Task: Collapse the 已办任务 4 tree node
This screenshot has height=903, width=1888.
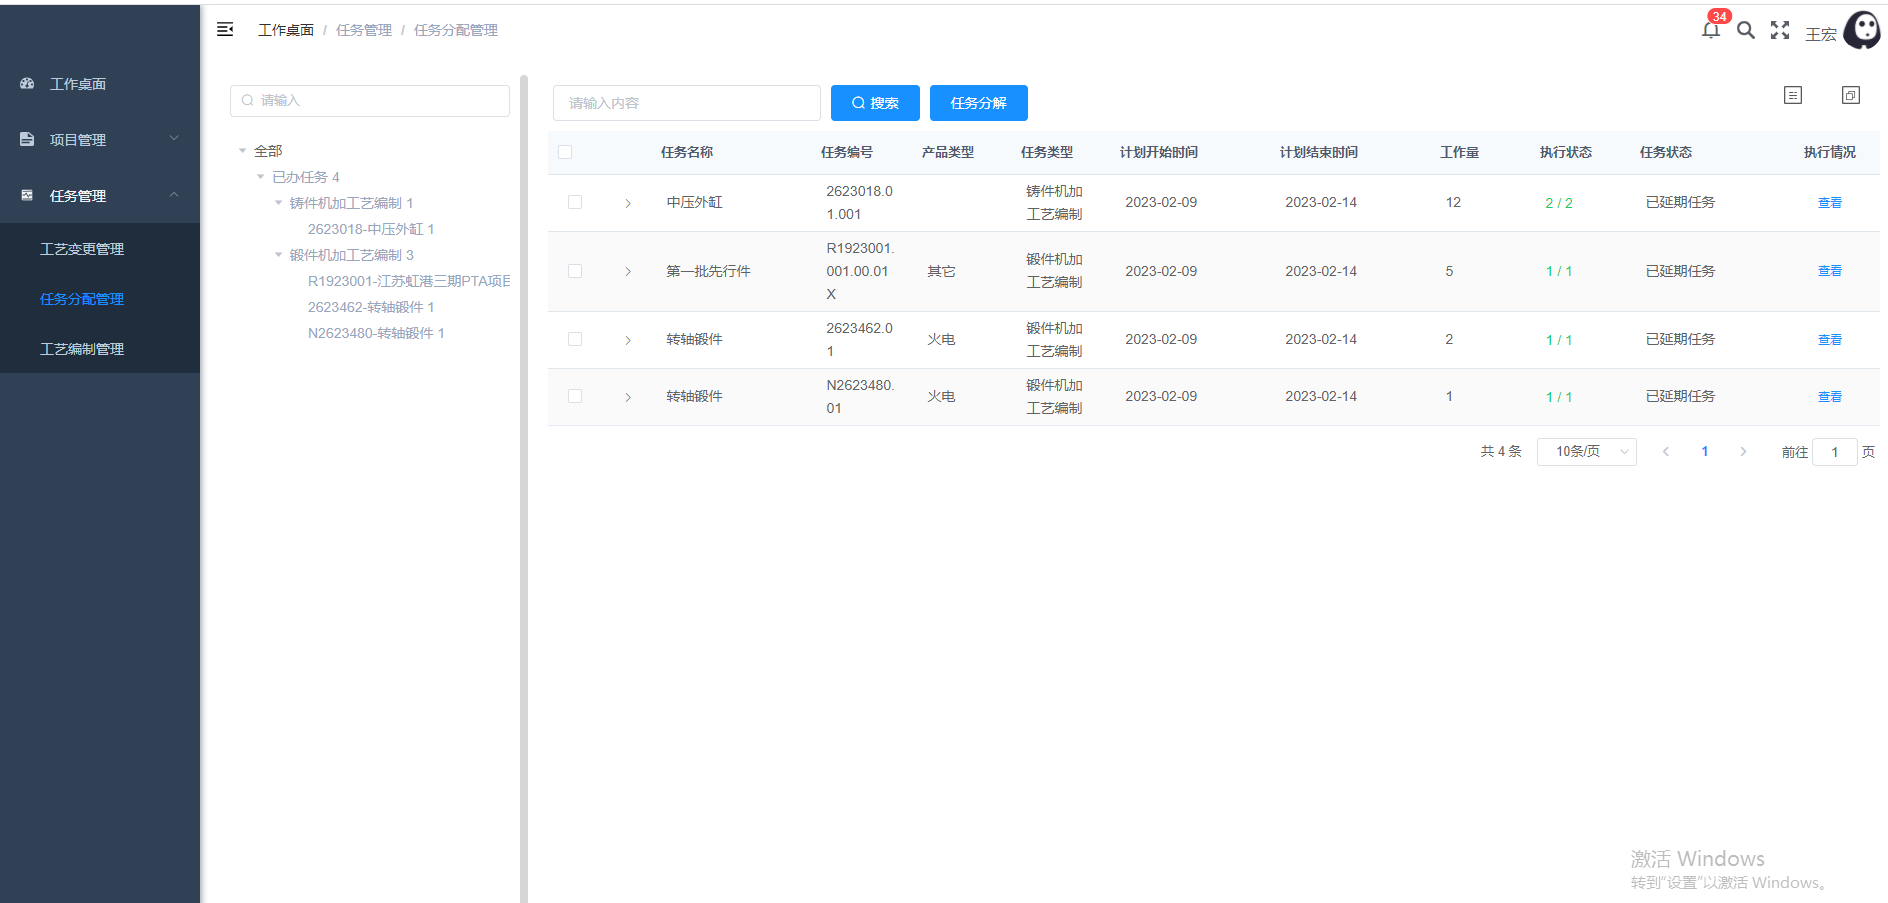Action: pyautogui.click(x=260, y=177)
